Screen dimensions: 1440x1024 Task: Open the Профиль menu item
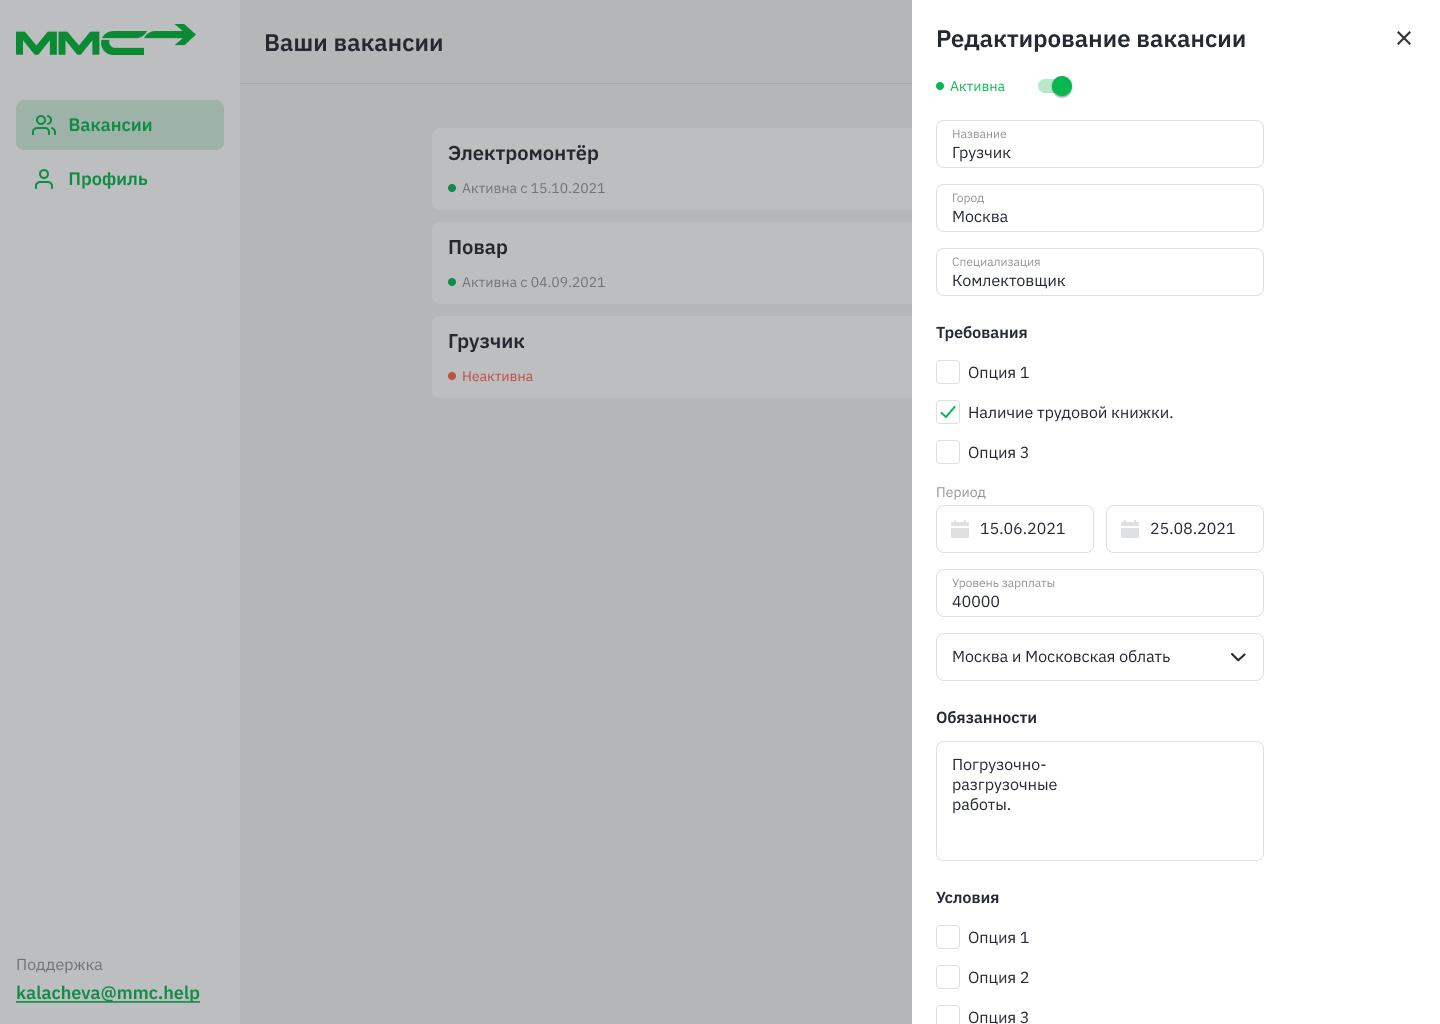pos(108,179)
